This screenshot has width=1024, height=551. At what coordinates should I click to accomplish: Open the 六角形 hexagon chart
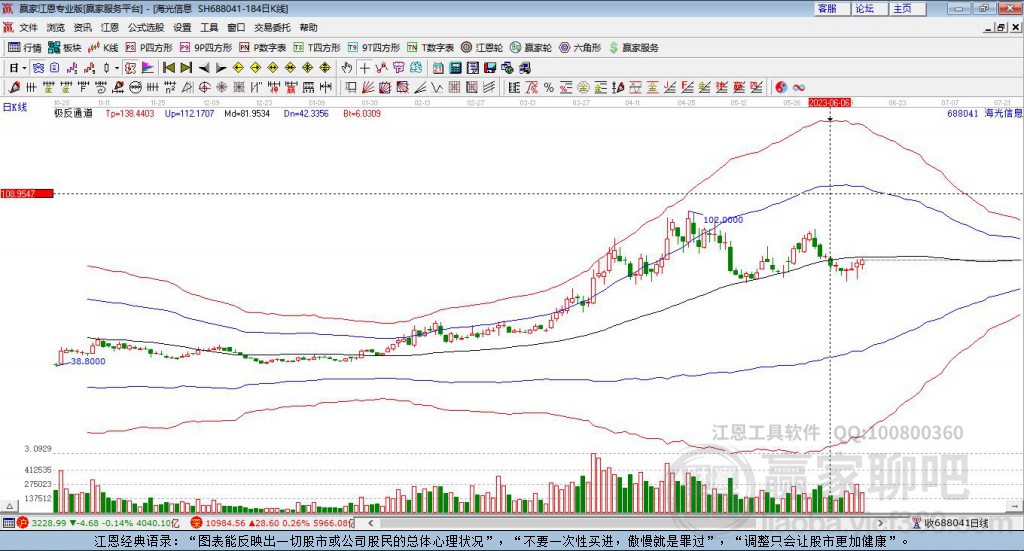pyautogui.click(x=580, y=48)
